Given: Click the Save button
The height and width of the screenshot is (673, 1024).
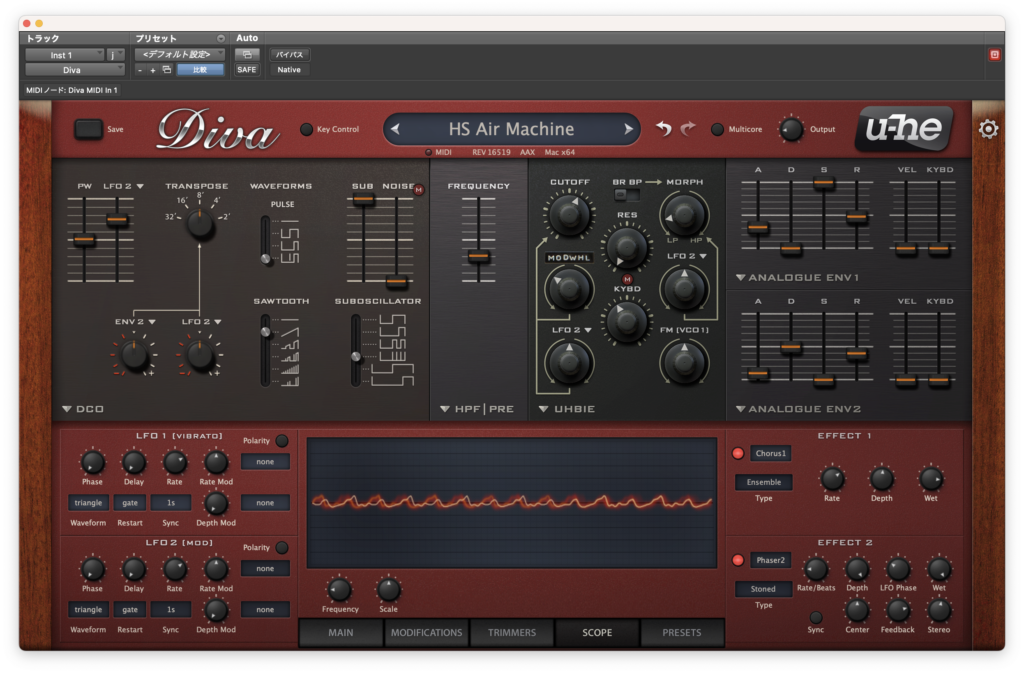Looking at the screenshot, I should pyautogui.click(x=89, y=129).
